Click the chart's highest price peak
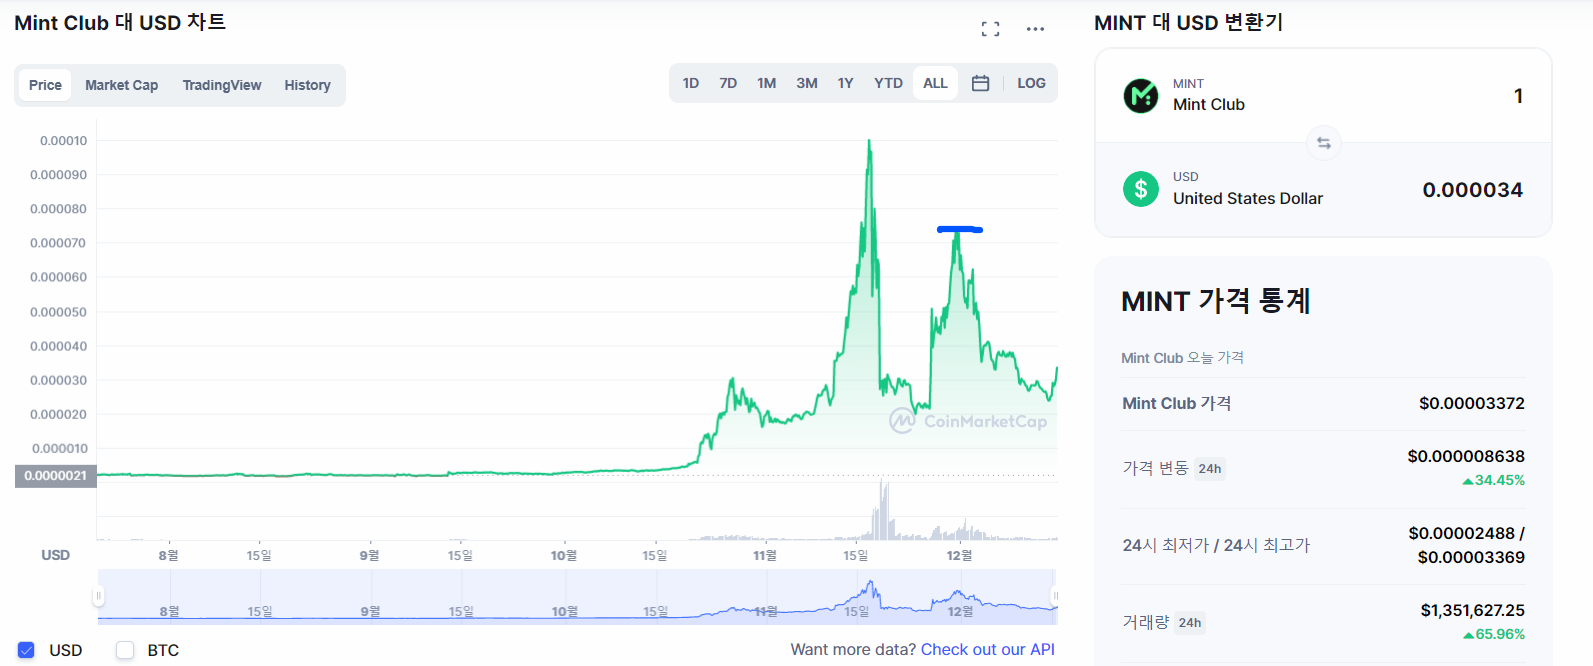 tap(869, 141)
